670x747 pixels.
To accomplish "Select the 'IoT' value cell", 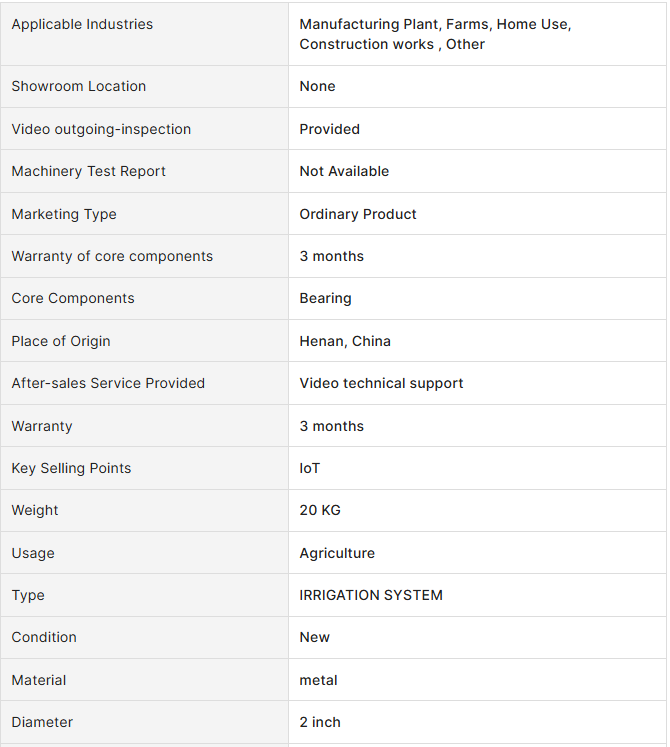I will click(310, 468).
